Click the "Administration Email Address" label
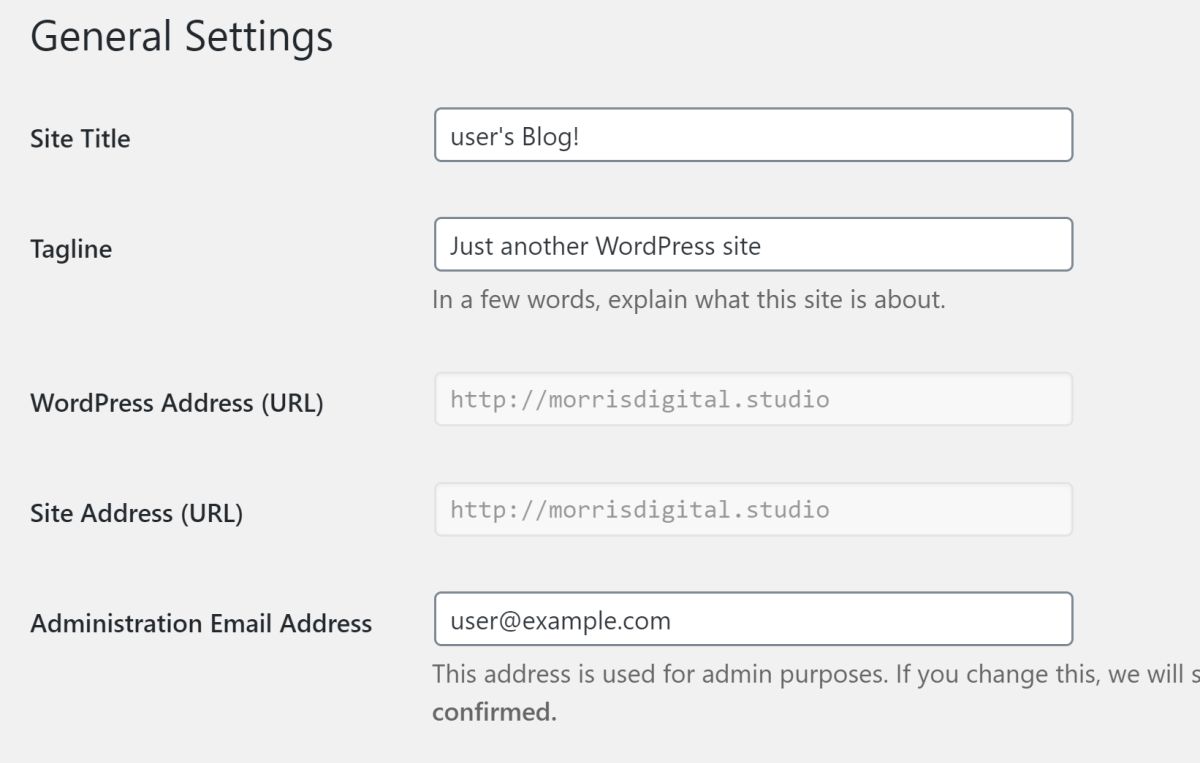Screen dimensions: 1200x763 pyautogui.click(x=201, y=624)
